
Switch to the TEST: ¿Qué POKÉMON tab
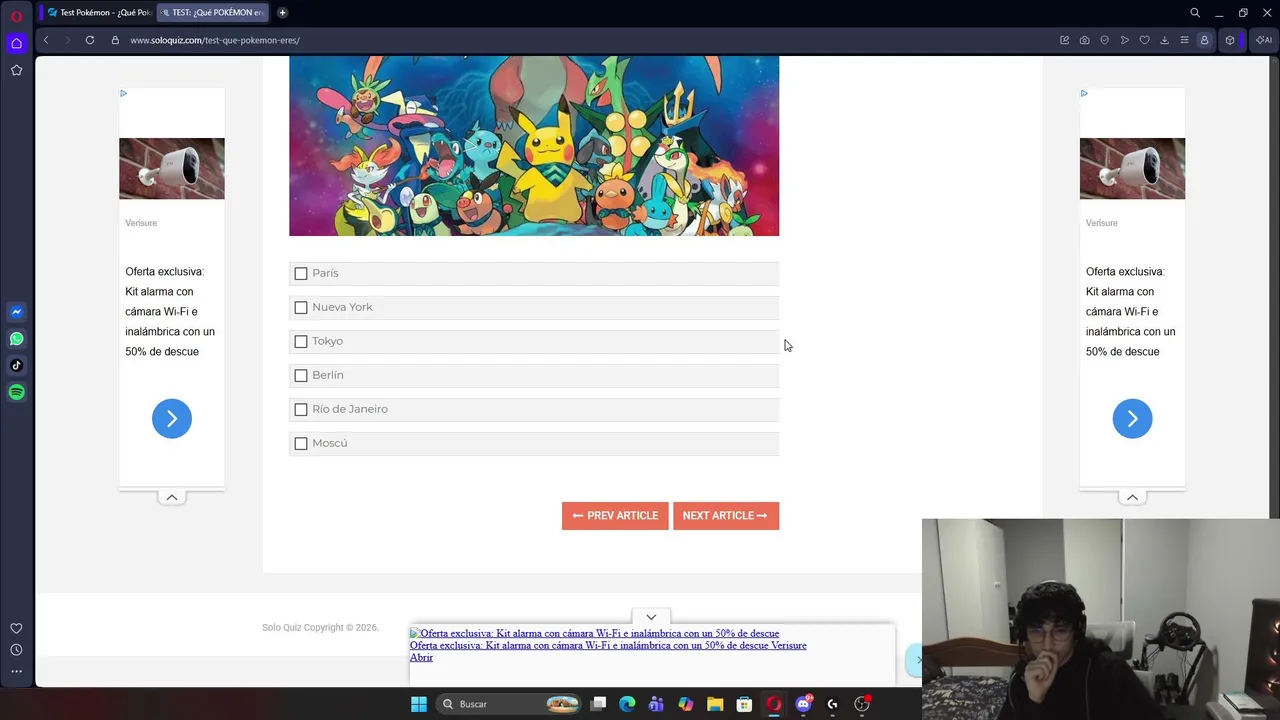(x=211, y=13)
